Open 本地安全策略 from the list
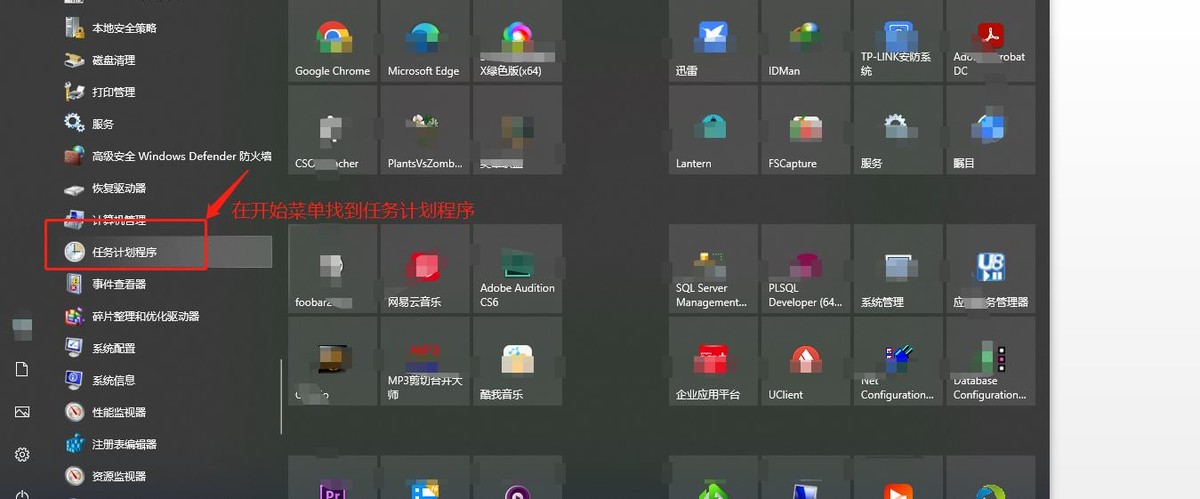The image size is (1200, 499). pyautogui.click(x=160, y=28)
